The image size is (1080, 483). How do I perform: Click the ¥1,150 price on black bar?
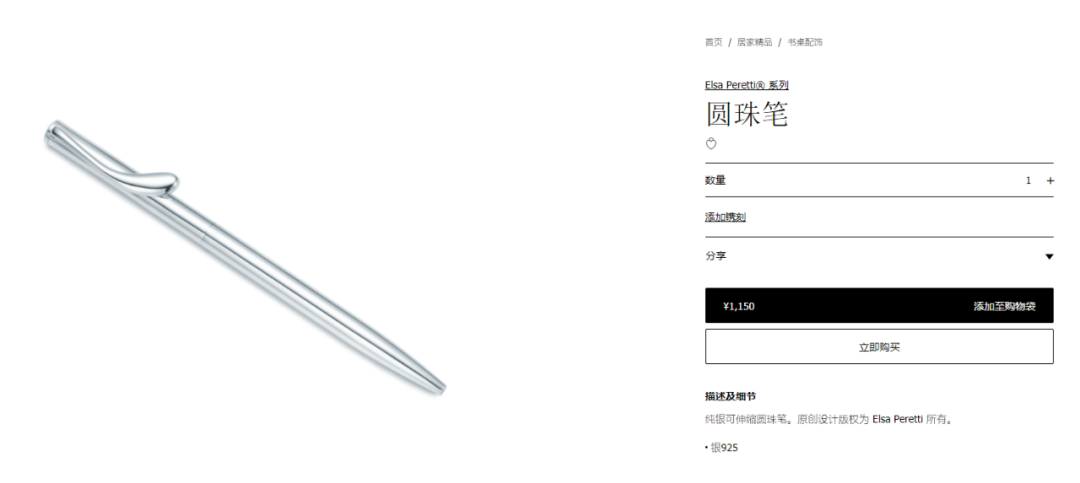(x=738, y=306)
